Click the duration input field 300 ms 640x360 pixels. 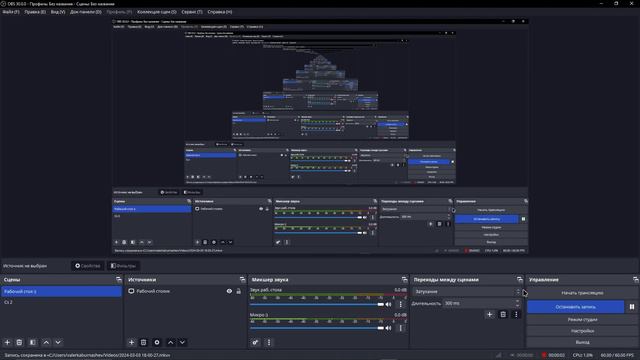[x=478, y=303]
